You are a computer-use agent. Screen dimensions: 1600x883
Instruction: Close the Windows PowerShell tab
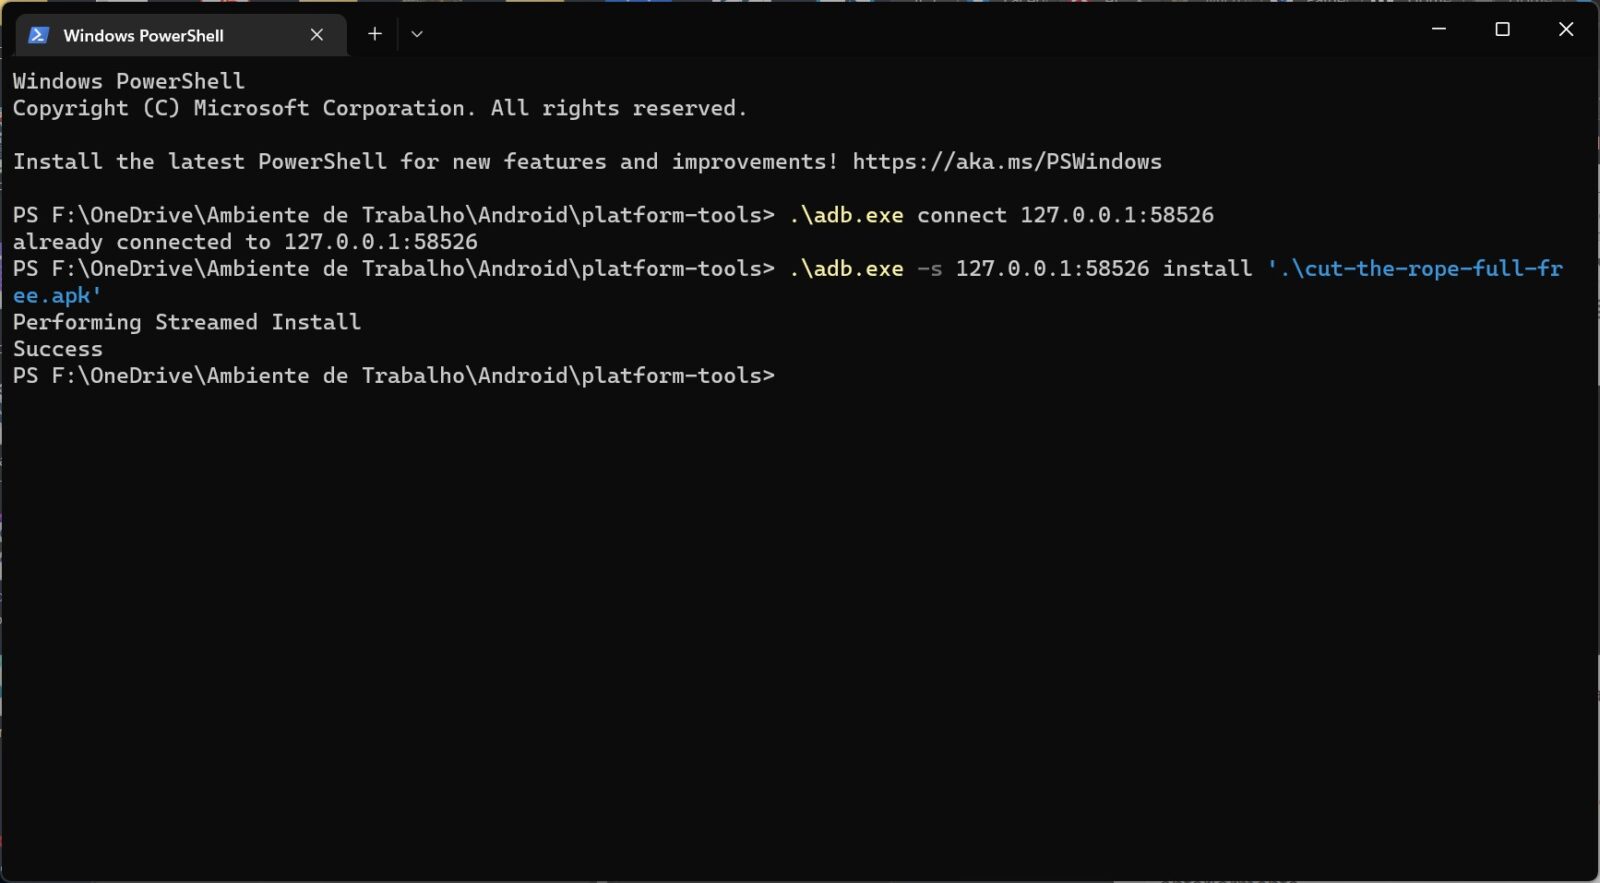tap(316, 34)
